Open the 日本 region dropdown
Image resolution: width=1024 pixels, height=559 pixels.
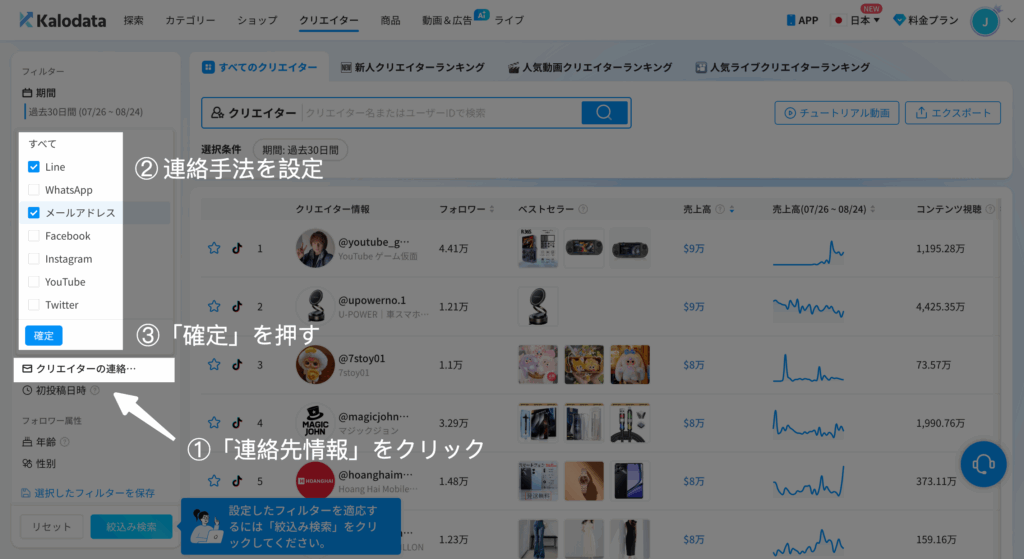click(x=857, y=20)
